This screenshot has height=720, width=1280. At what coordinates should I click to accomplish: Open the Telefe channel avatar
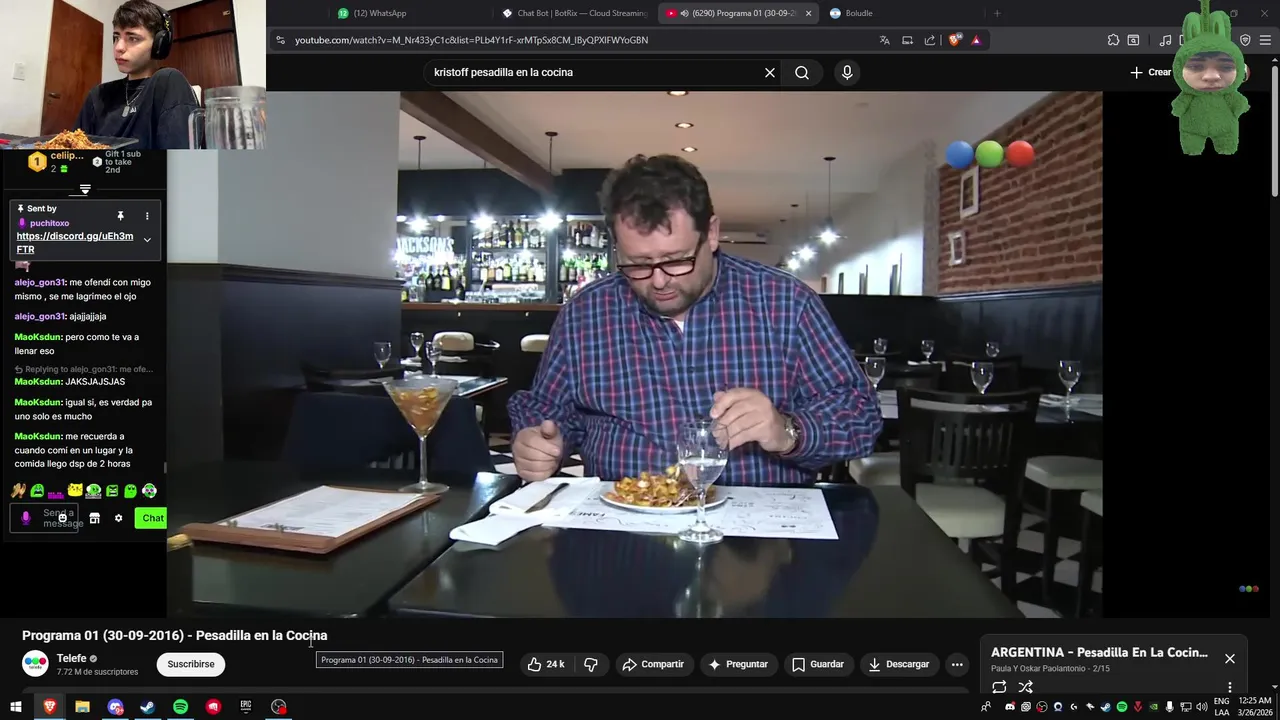[35, 664]
